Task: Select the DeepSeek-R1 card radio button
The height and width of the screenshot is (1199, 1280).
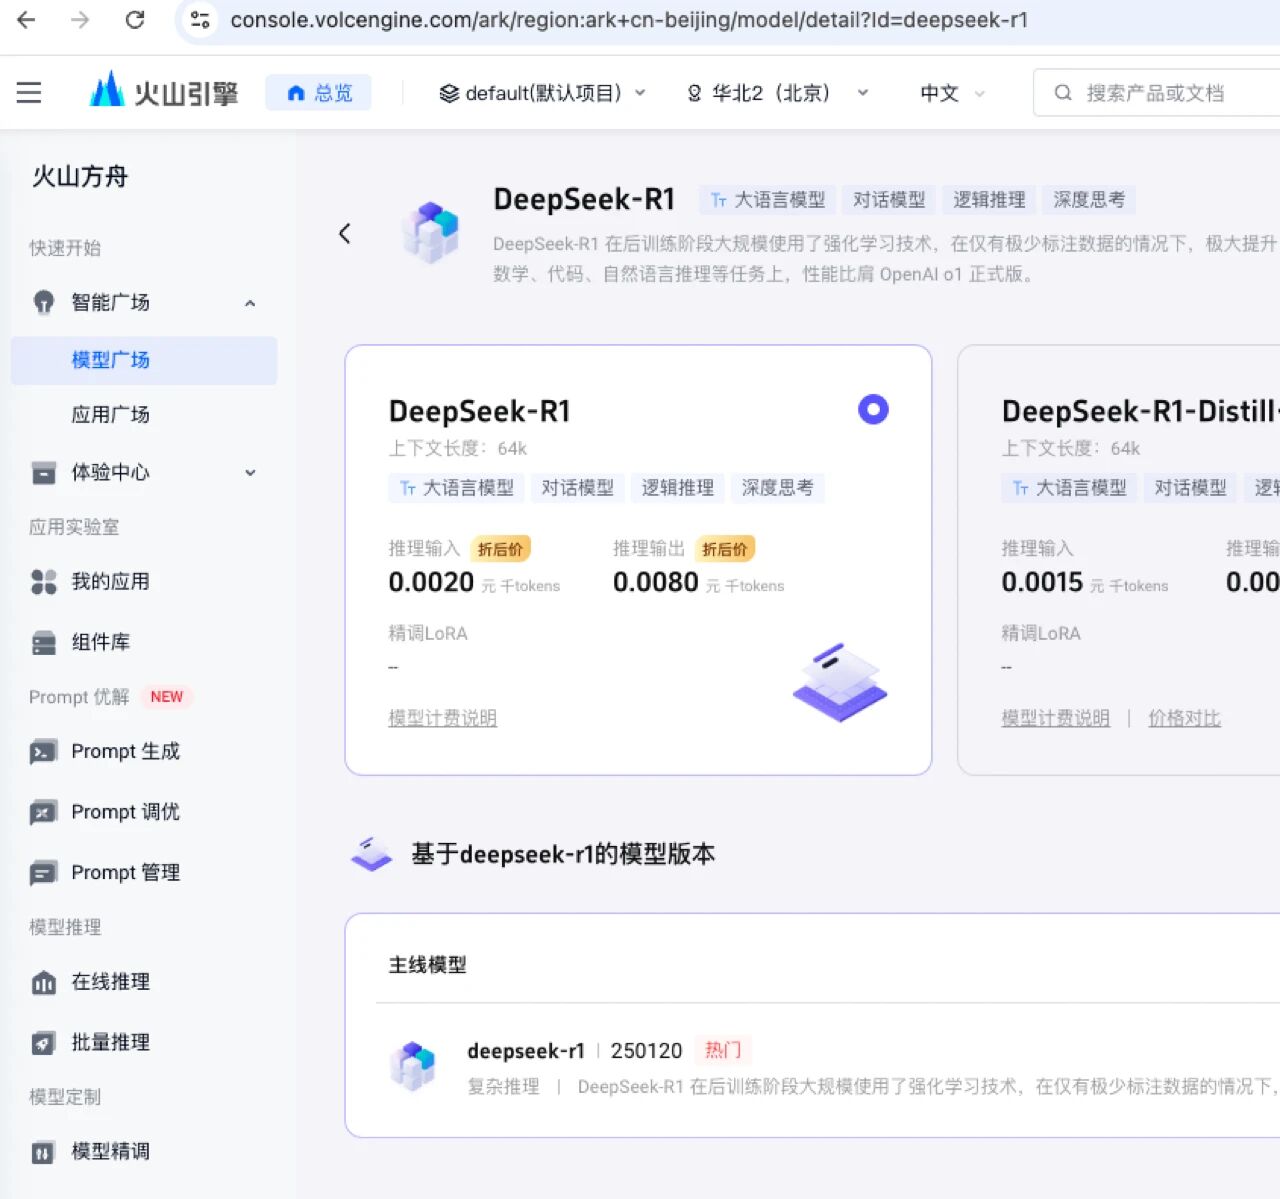Action: coord(873,409)
